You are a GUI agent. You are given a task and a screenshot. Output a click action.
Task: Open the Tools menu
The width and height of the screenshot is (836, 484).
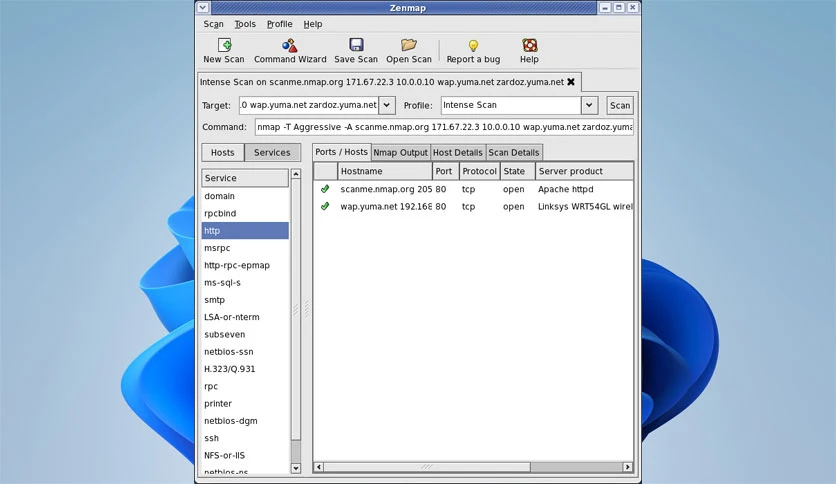point(245,24)
